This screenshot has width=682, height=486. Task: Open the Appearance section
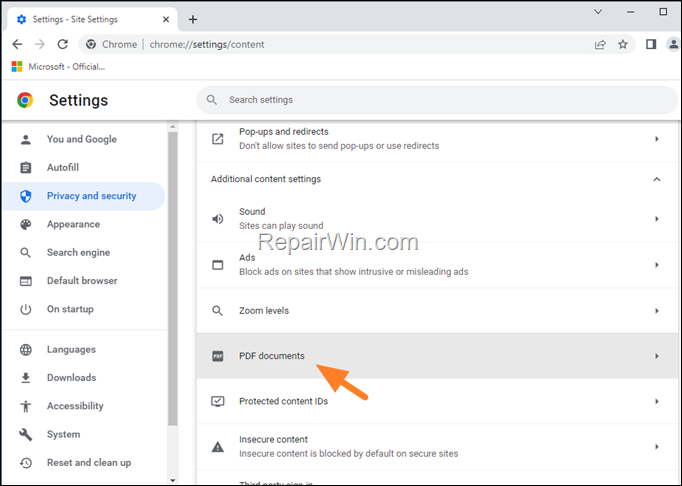[84, 224]
